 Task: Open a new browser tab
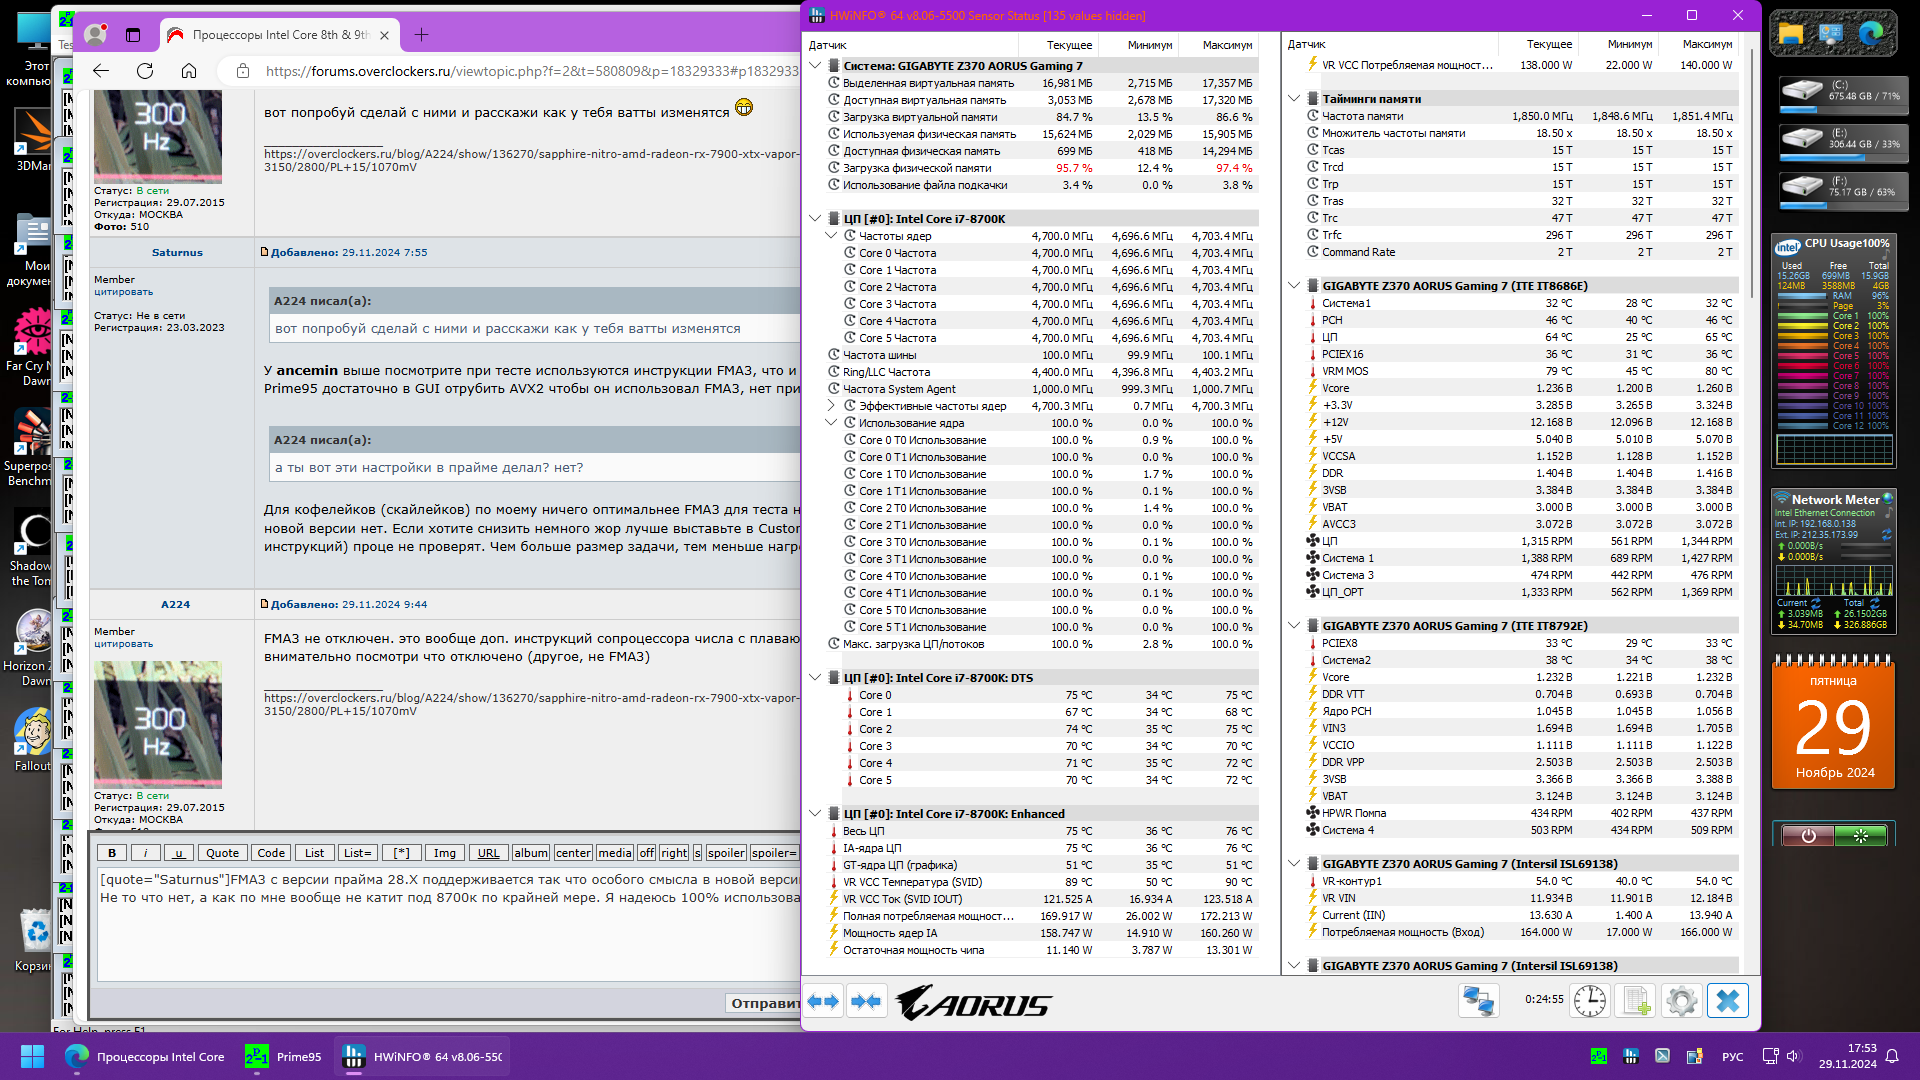point(421,35)
